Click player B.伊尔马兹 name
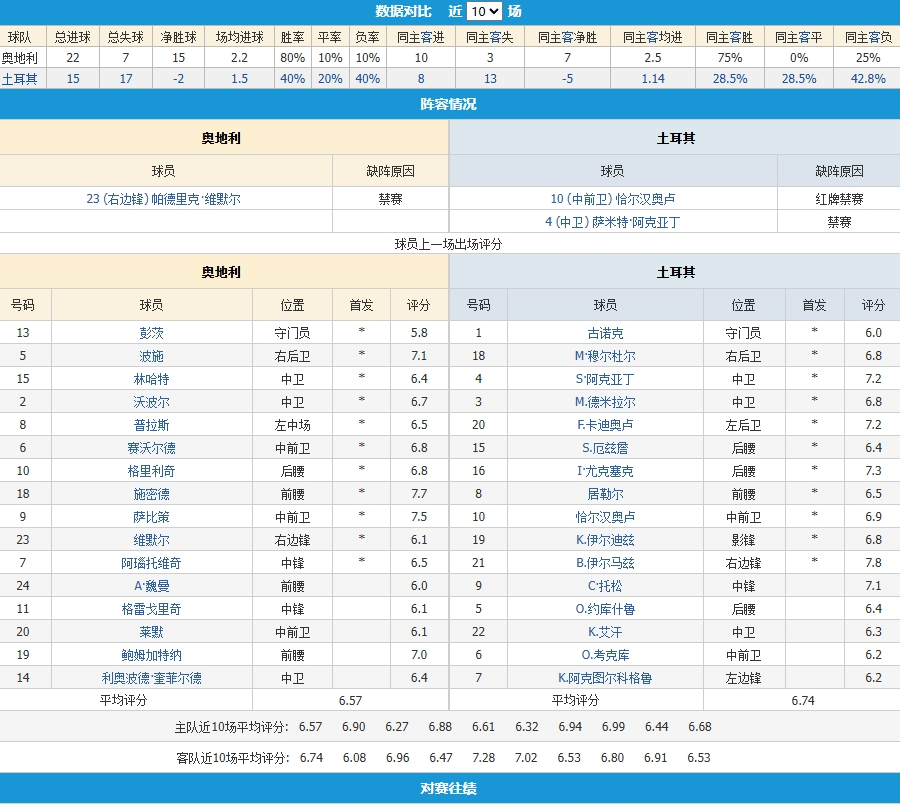 (x=605, y=563)
